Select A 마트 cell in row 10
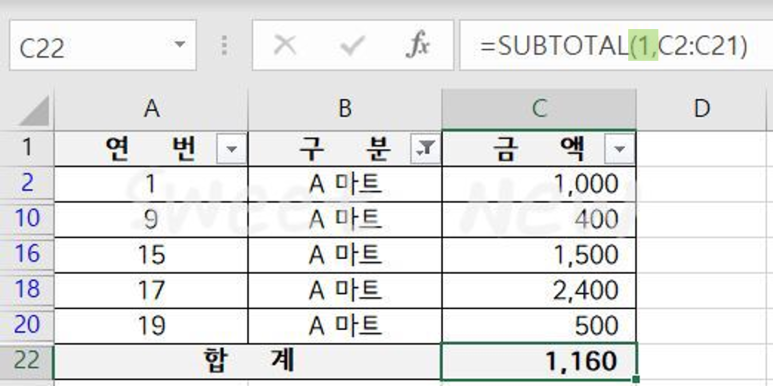The height and width of the screenshot is (386, 773). 345,219
